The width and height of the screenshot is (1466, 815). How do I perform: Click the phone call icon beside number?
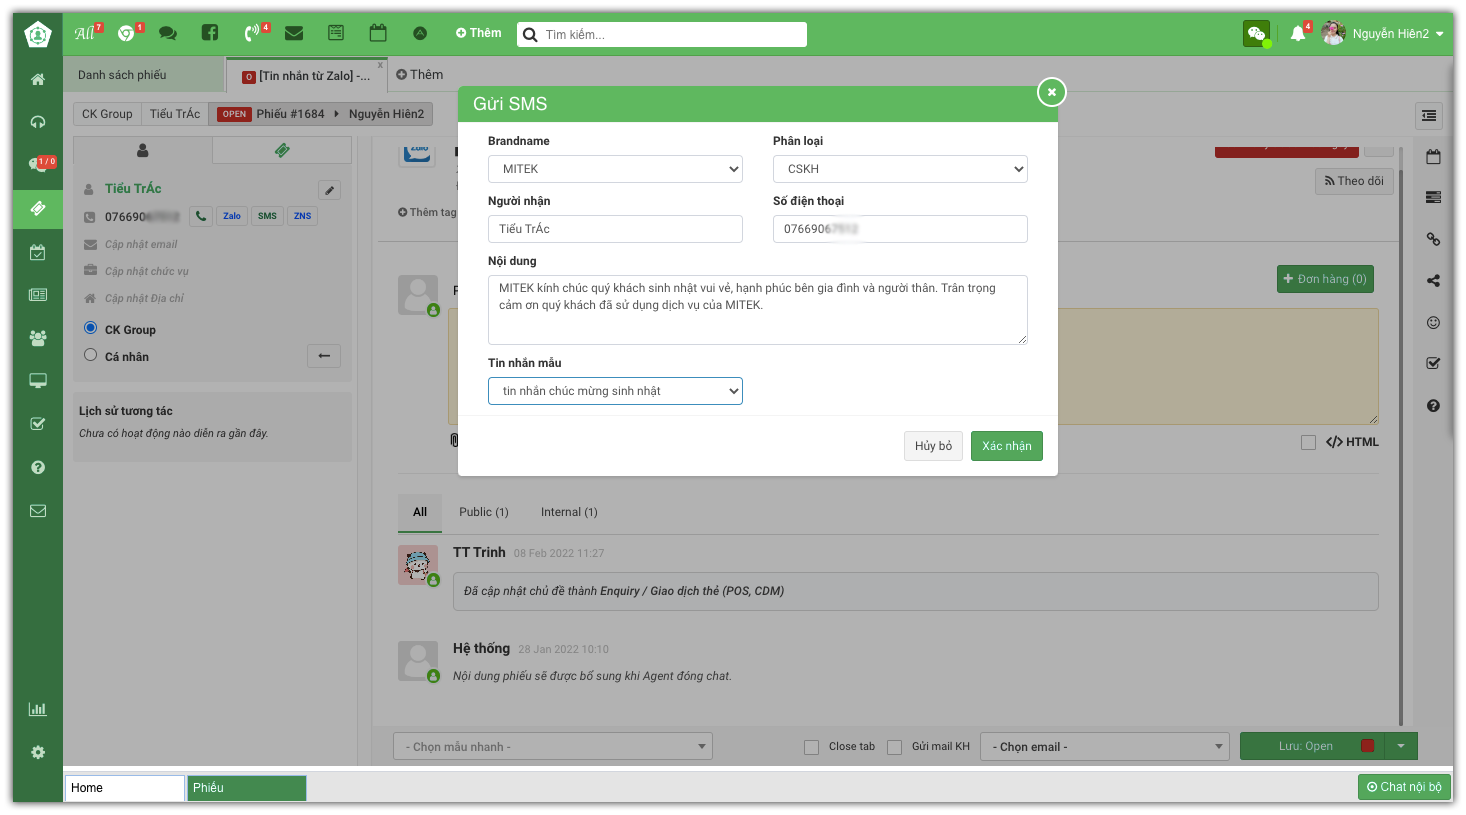point(201,216)
